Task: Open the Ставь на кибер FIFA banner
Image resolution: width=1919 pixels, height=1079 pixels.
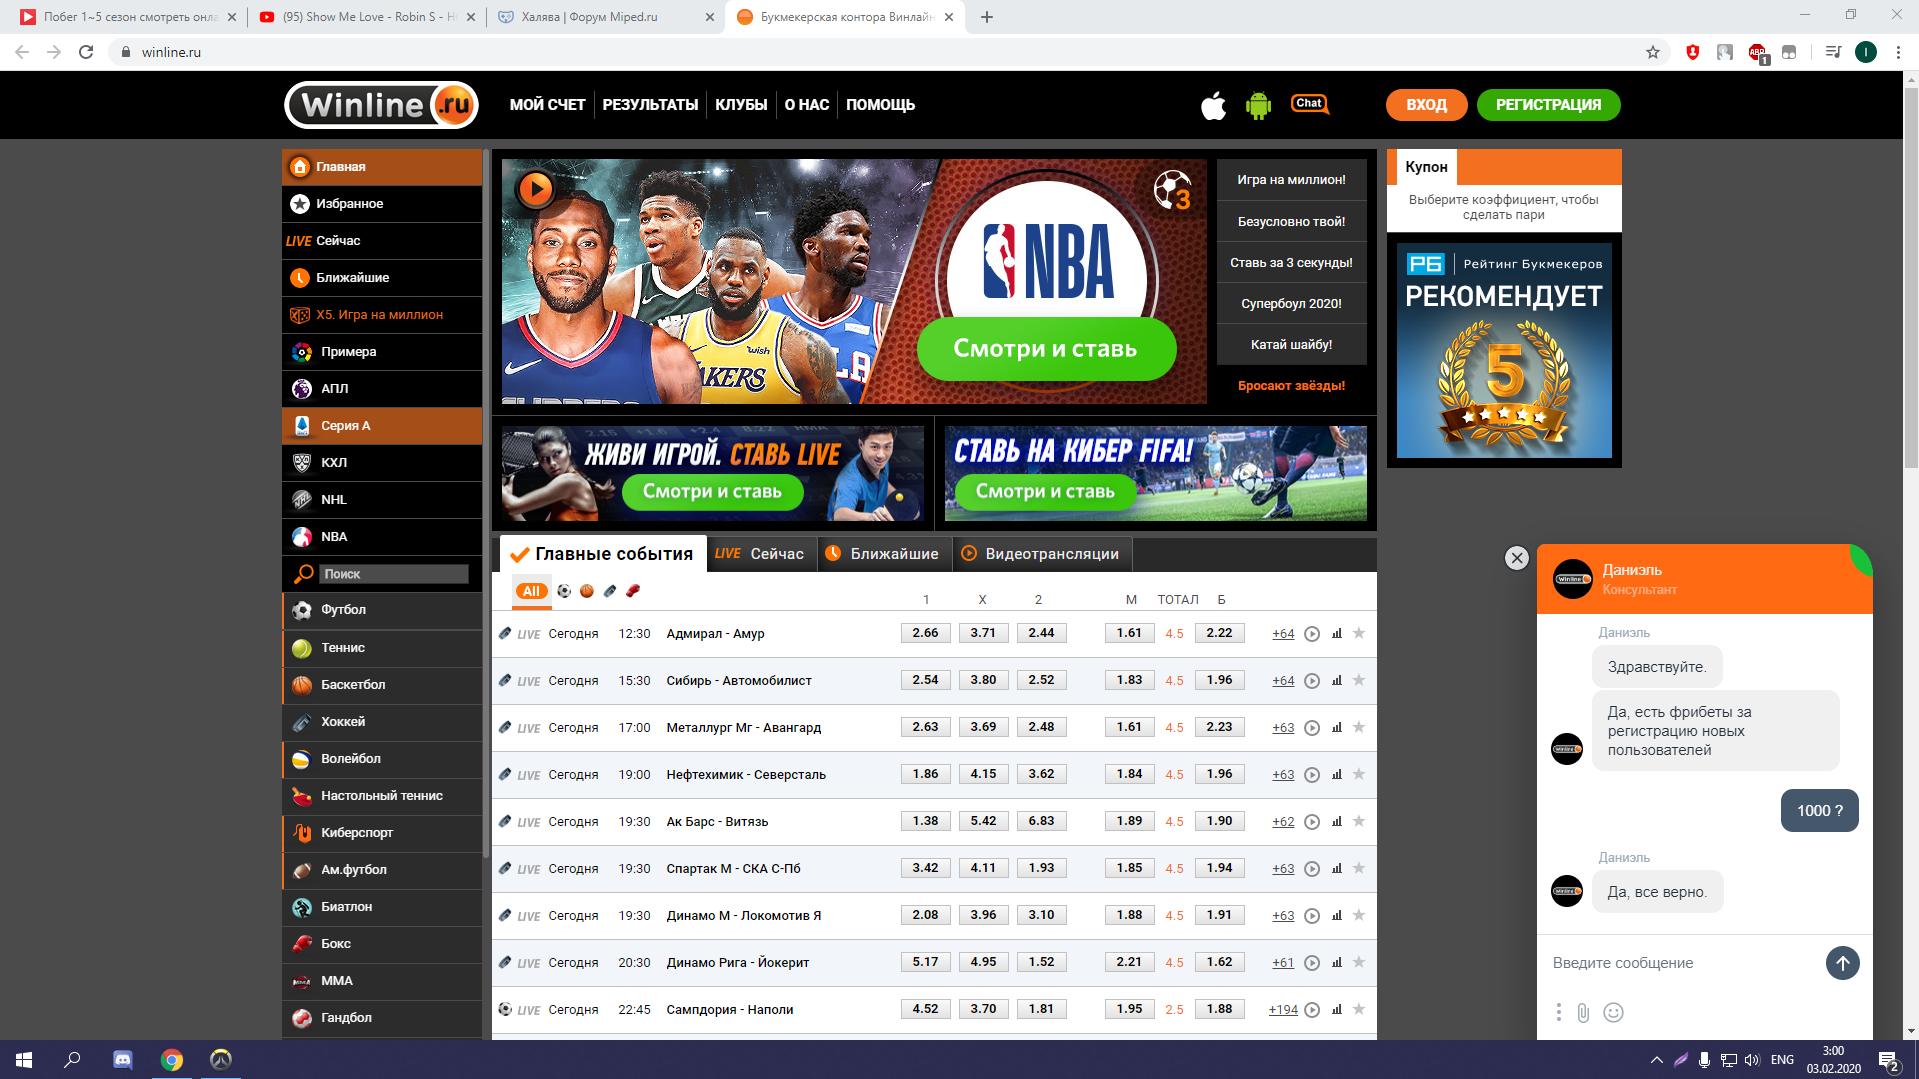Action: 1156,474
